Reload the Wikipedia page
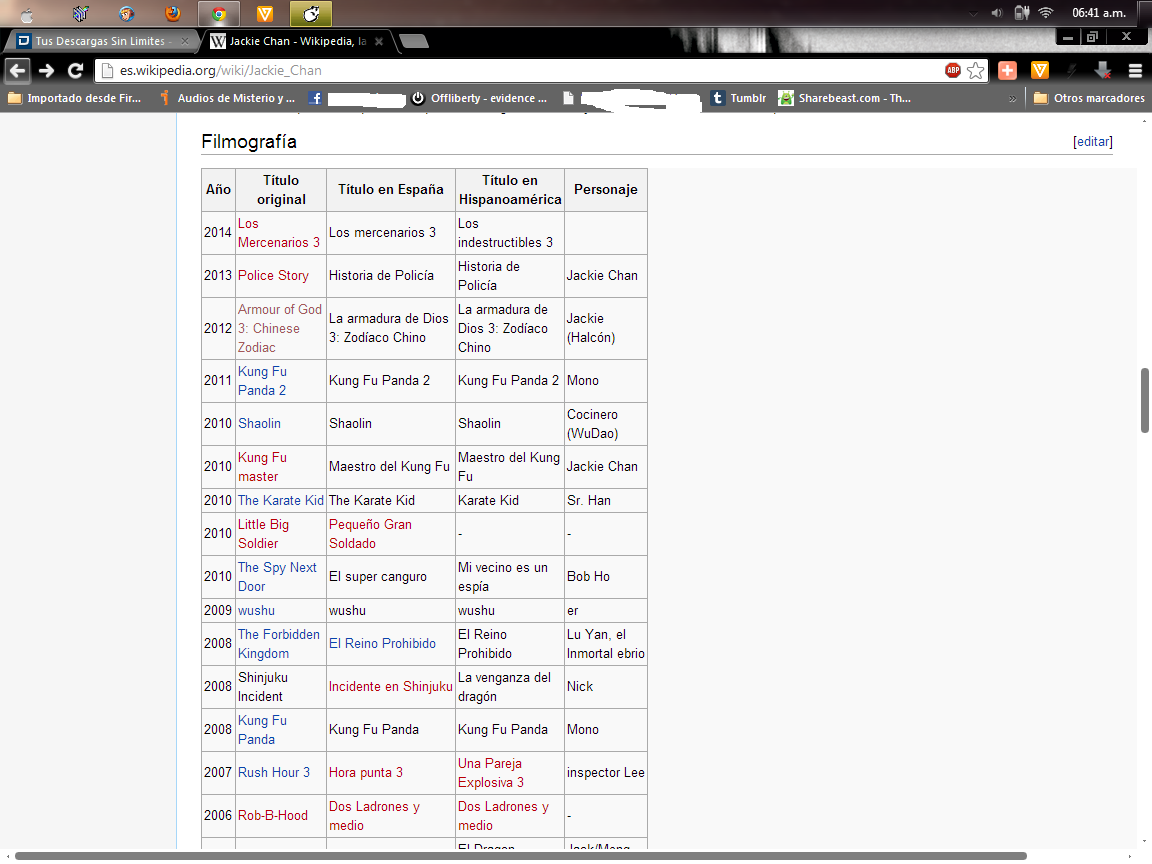Image resolution: width=1152 pixels, height=864 pixels. [75, 70]
